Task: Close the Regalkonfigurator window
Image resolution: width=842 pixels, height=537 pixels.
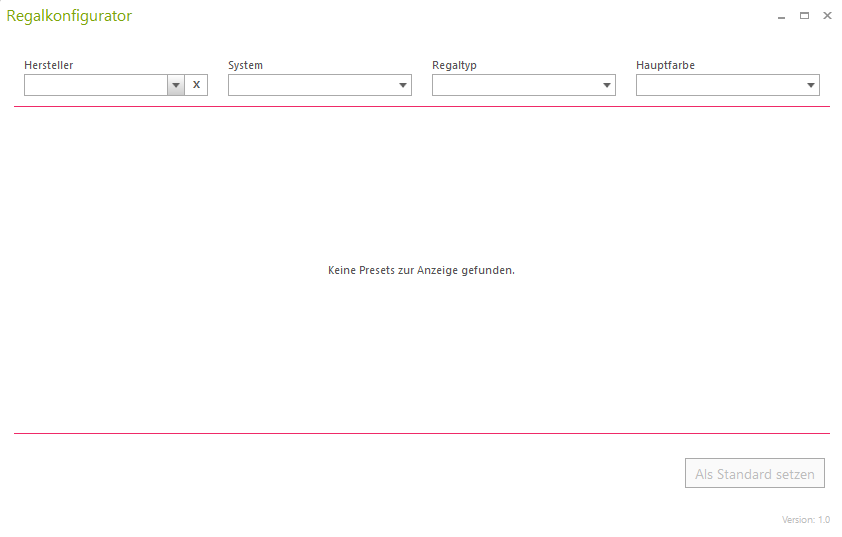Action: pyautogui.click(x=827, y=16)
